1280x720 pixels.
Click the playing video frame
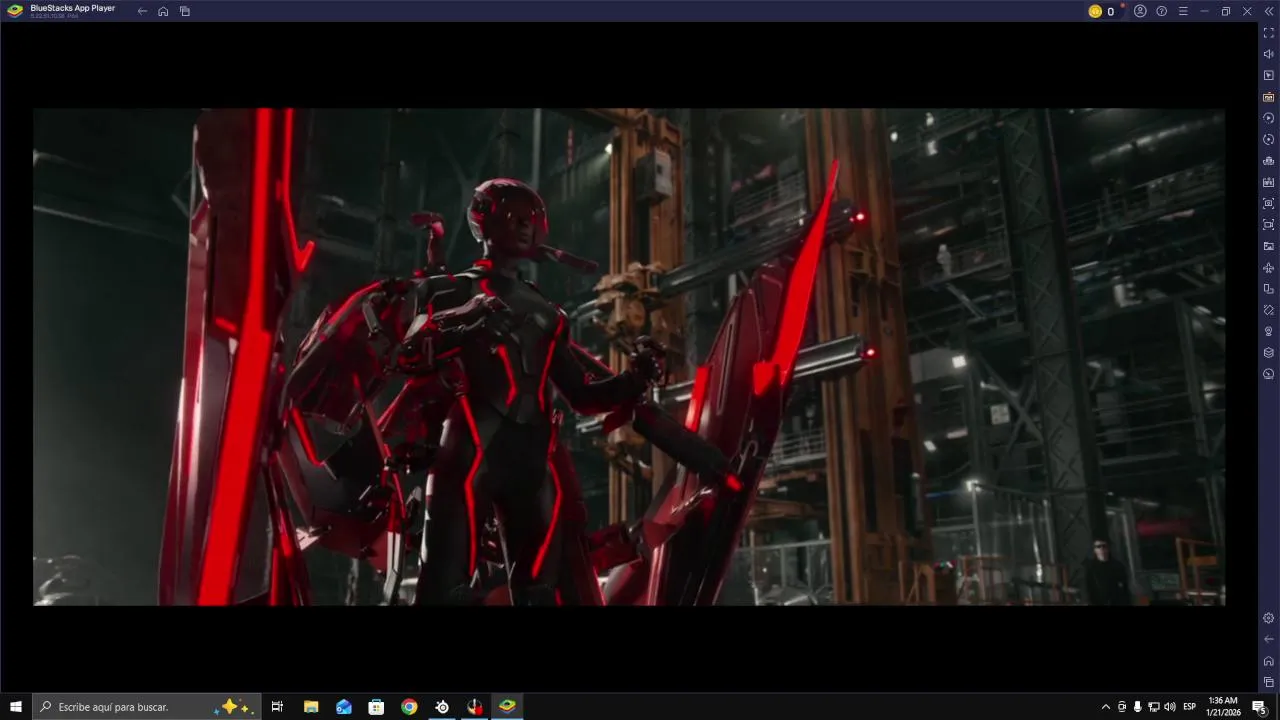pos(629,357)
